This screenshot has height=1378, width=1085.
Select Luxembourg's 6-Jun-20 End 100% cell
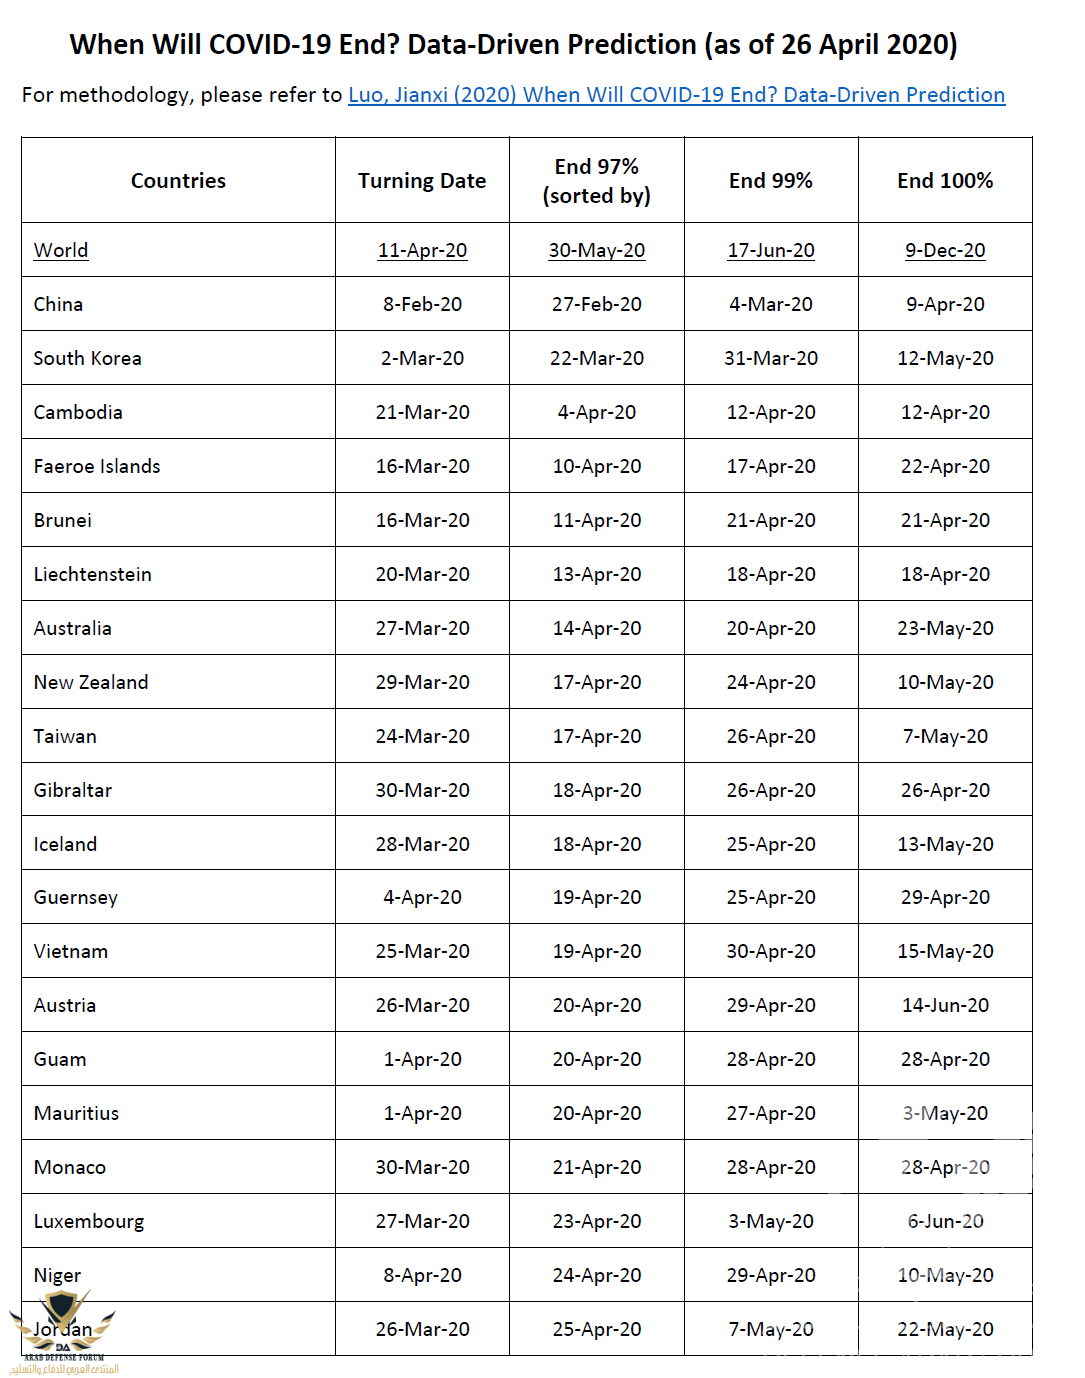pos(945,1221)
